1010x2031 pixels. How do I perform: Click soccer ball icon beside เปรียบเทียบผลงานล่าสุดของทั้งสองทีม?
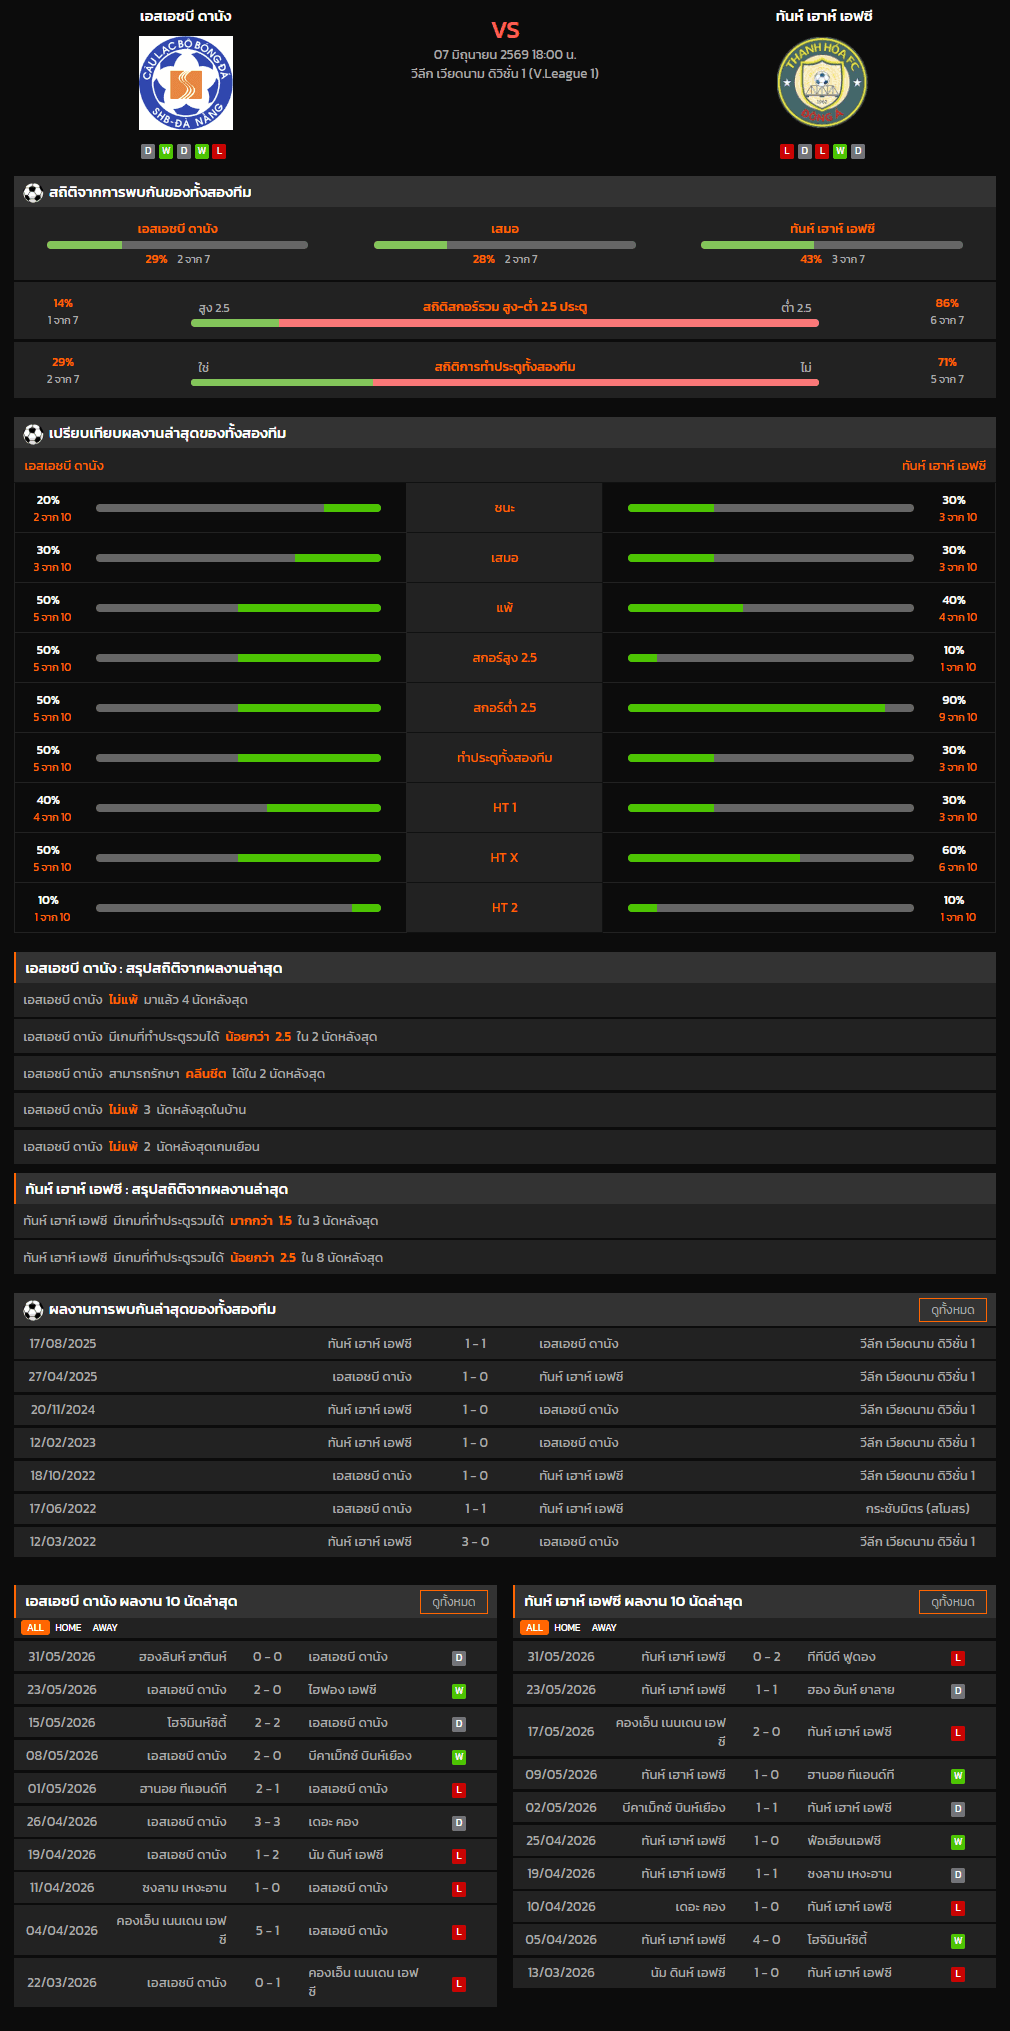click(x=33, y=433)
